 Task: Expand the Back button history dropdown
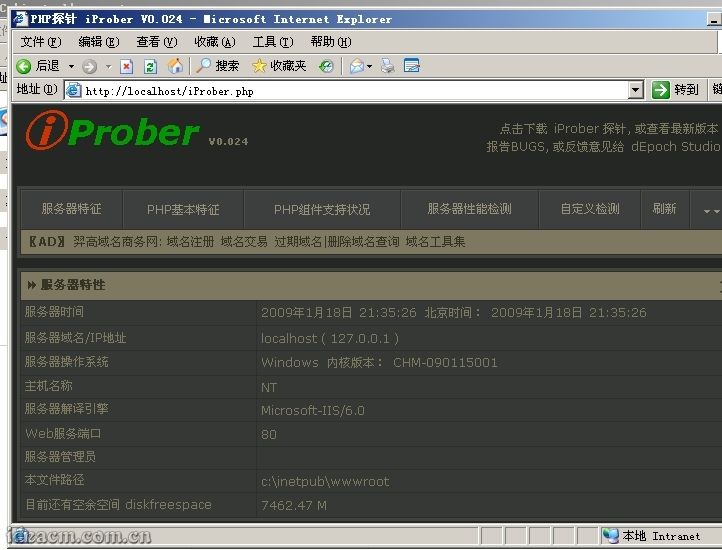point(70,66)
